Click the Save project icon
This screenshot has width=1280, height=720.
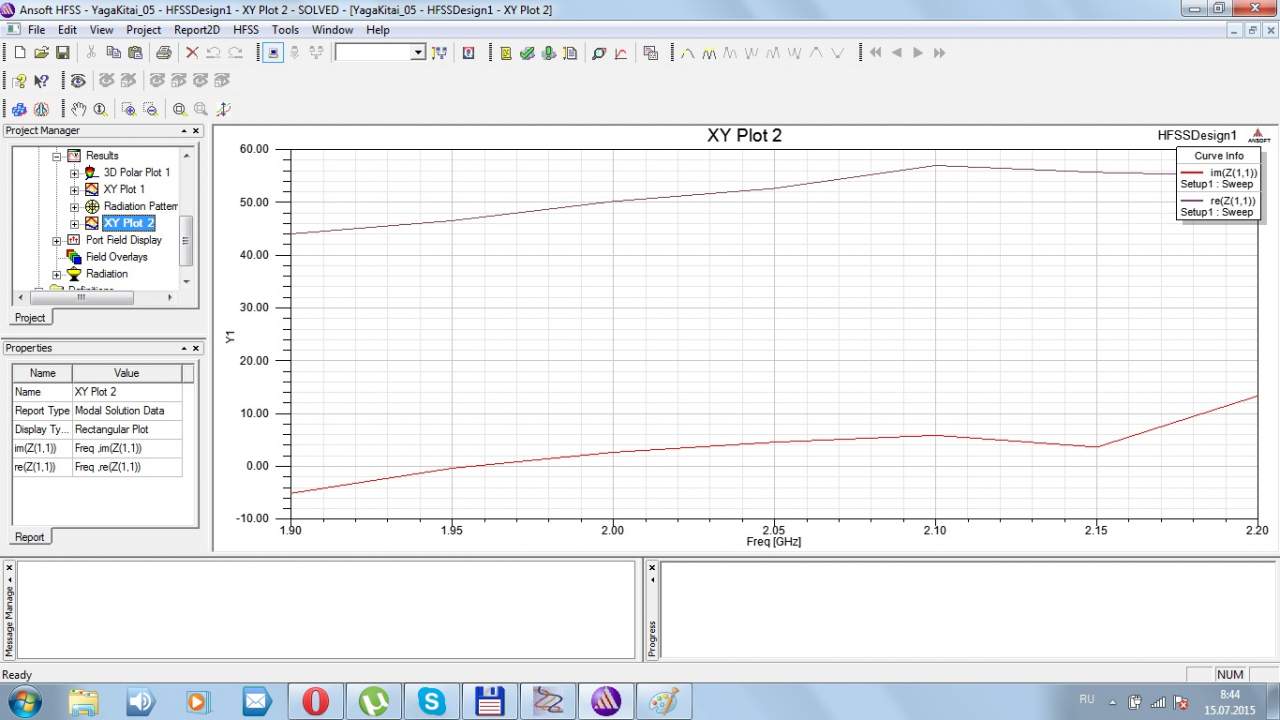(x=62, y=53)
